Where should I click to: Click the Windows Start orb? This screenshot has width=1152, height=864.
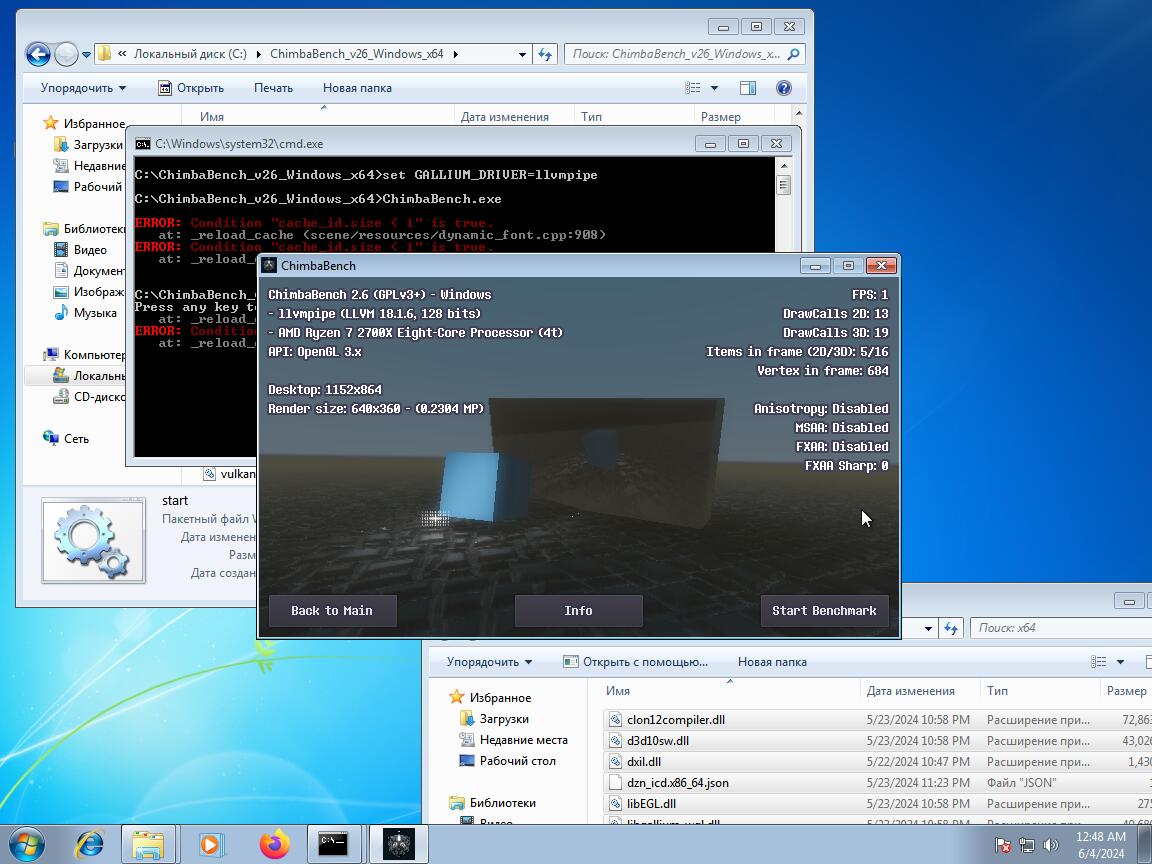click(27, 844)
